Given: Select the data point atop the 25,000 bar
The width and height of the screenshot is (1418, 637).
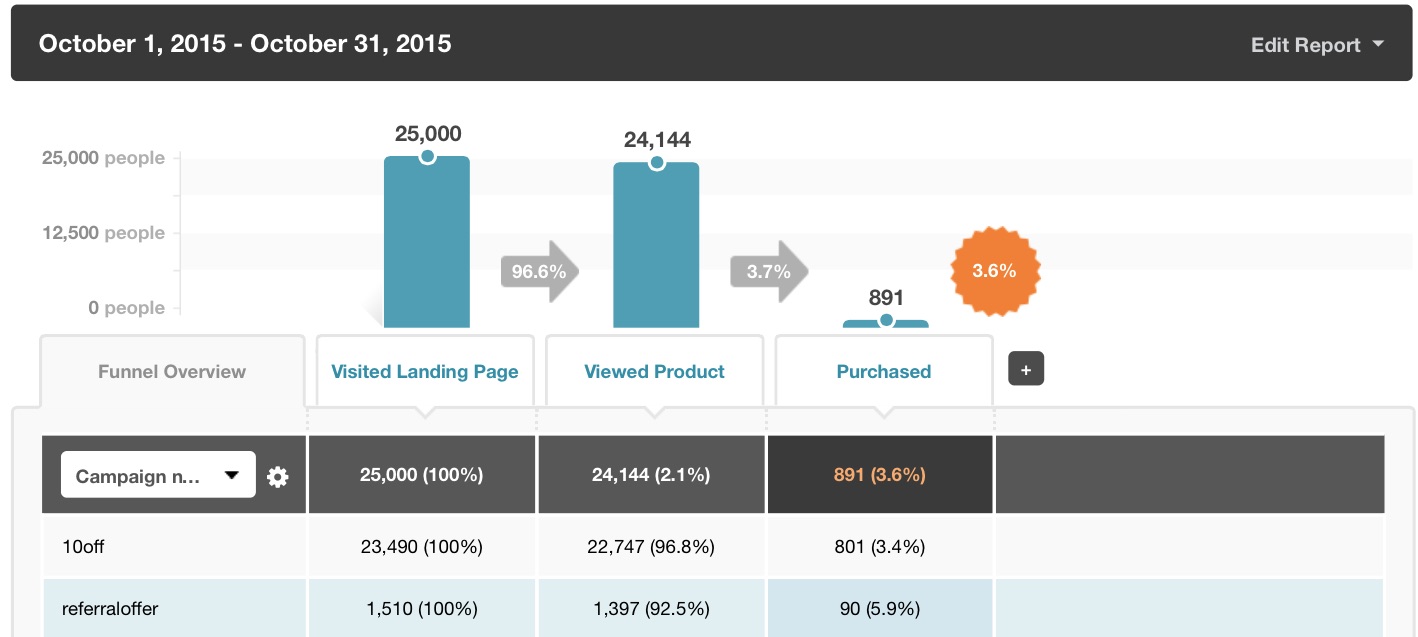Looking at the screenshot, I should tap(427, 157).
